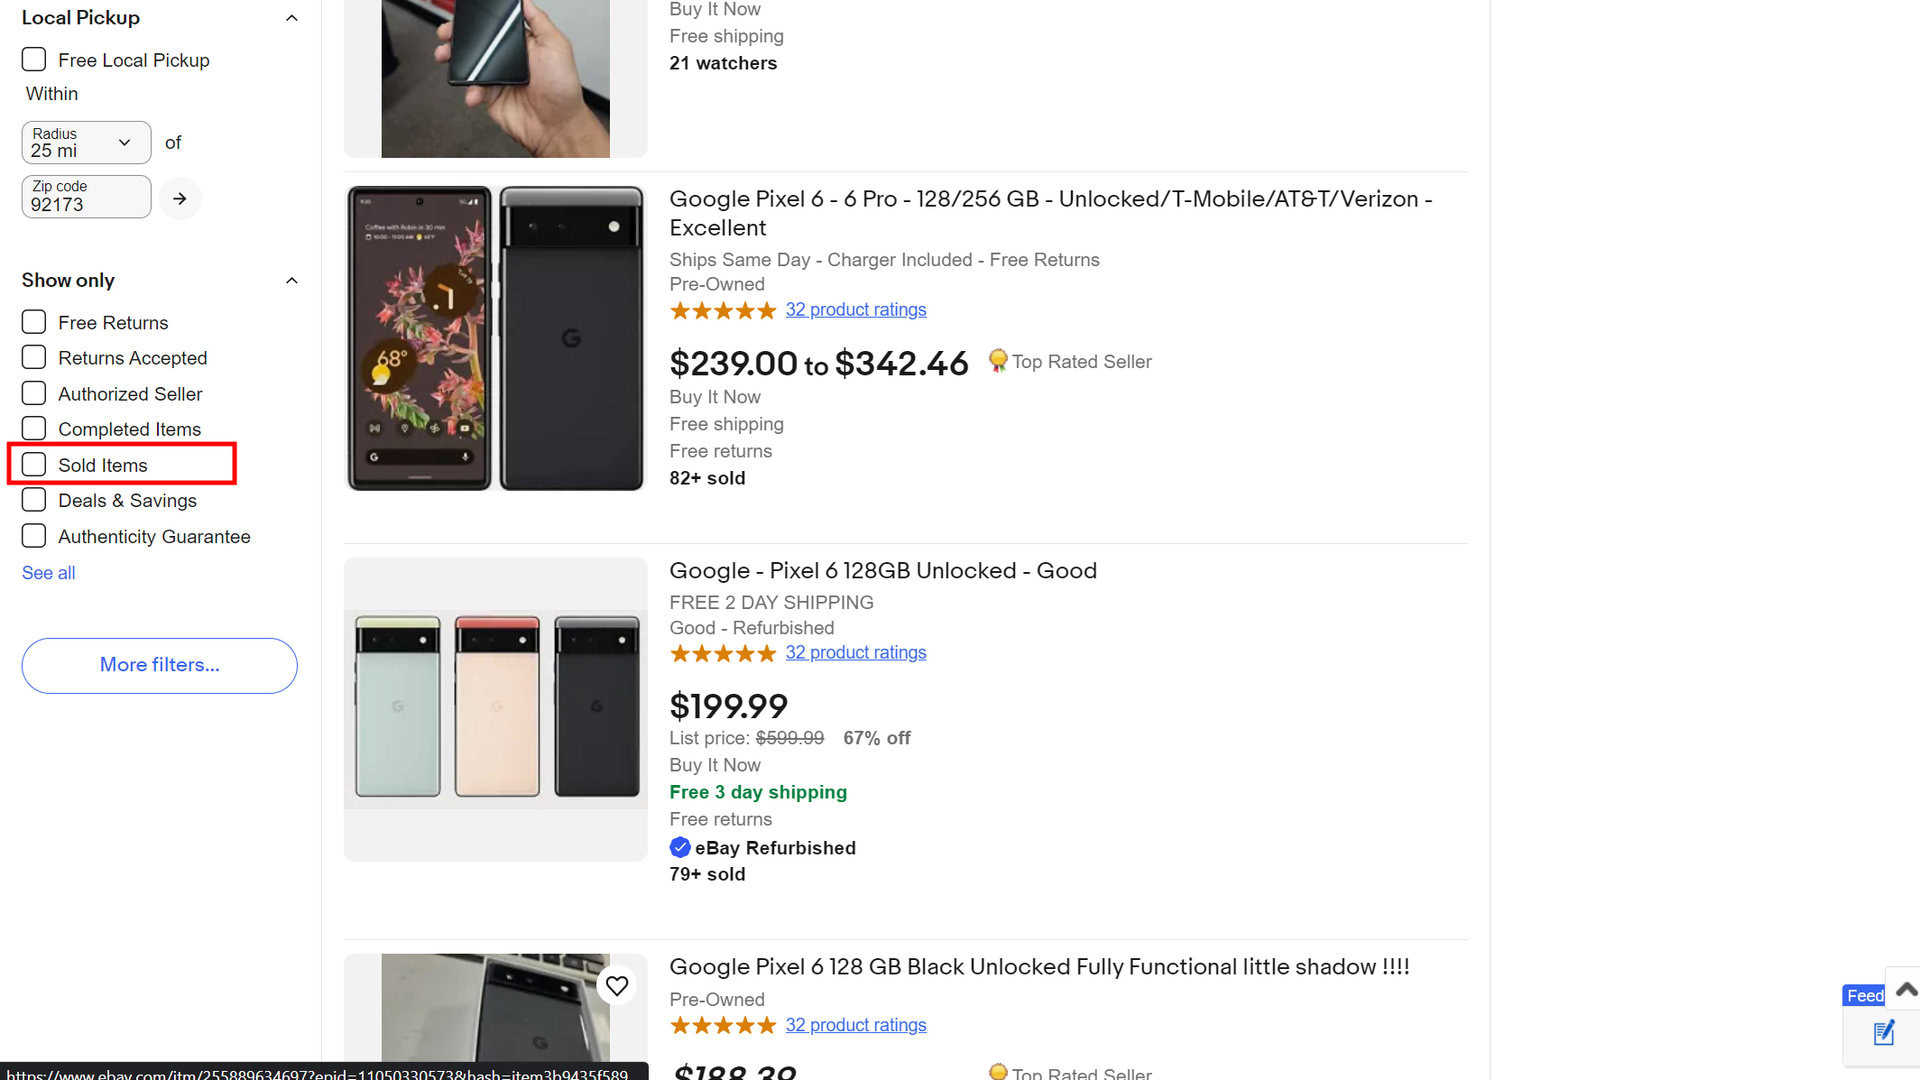Collapse the Show only filter section
Viewport: 1920px width, 1080px height.
pyautogui.click(x=291, y=280)
